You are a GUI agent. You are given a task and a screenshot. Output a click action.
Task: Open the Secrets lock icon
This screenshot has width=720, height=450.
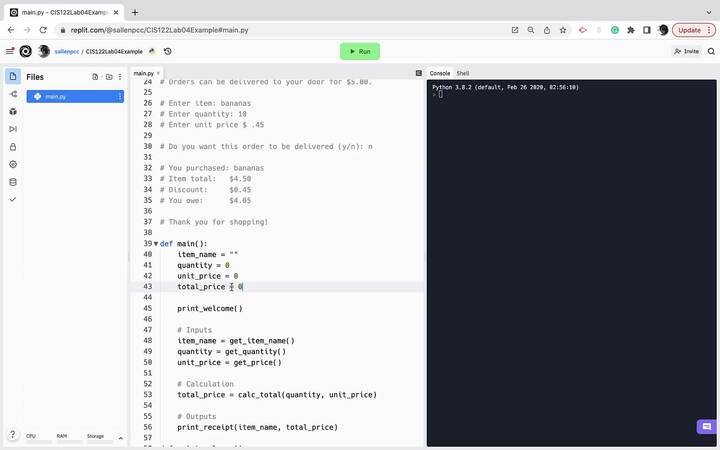(x=13, y=146)
